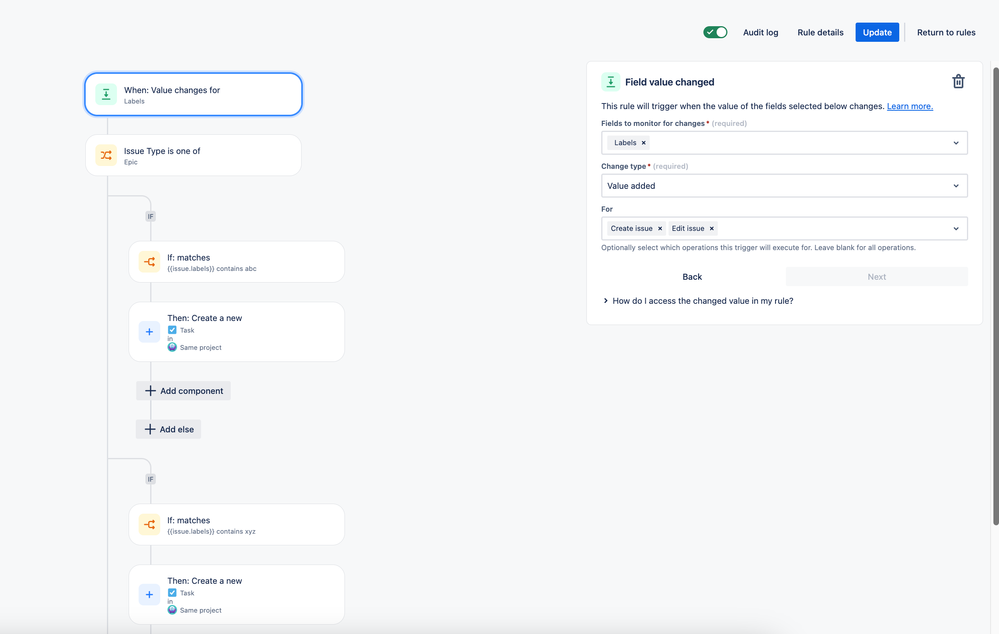The image size is (999, 634).
Task: Click the branch icon on 'contains abc' condition
Action: (149, 262)
